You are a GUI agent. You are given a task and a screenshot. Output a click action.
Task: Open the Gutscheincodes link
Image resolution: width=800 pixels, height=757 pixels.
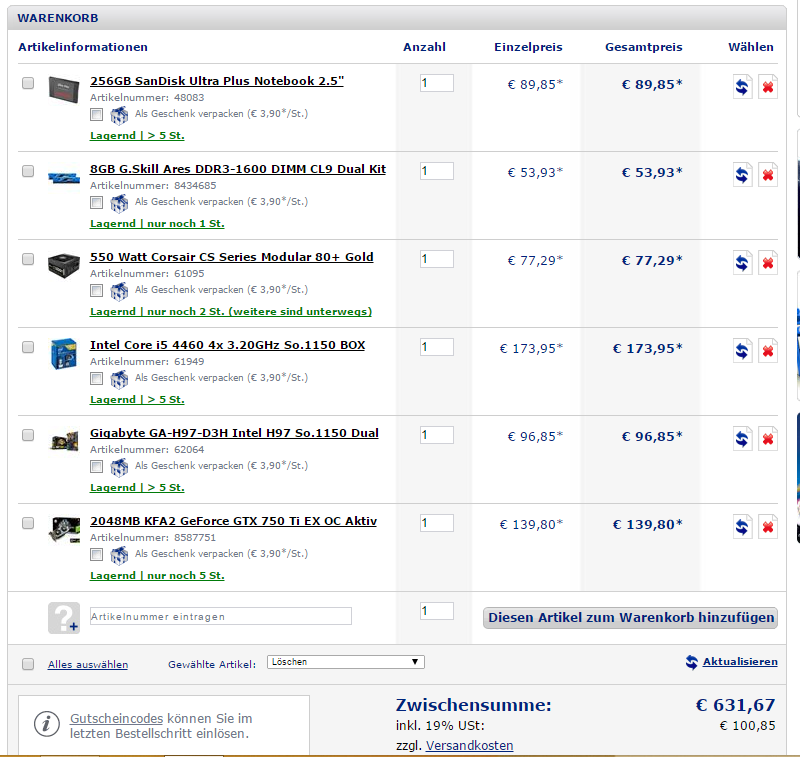(116, 719)
